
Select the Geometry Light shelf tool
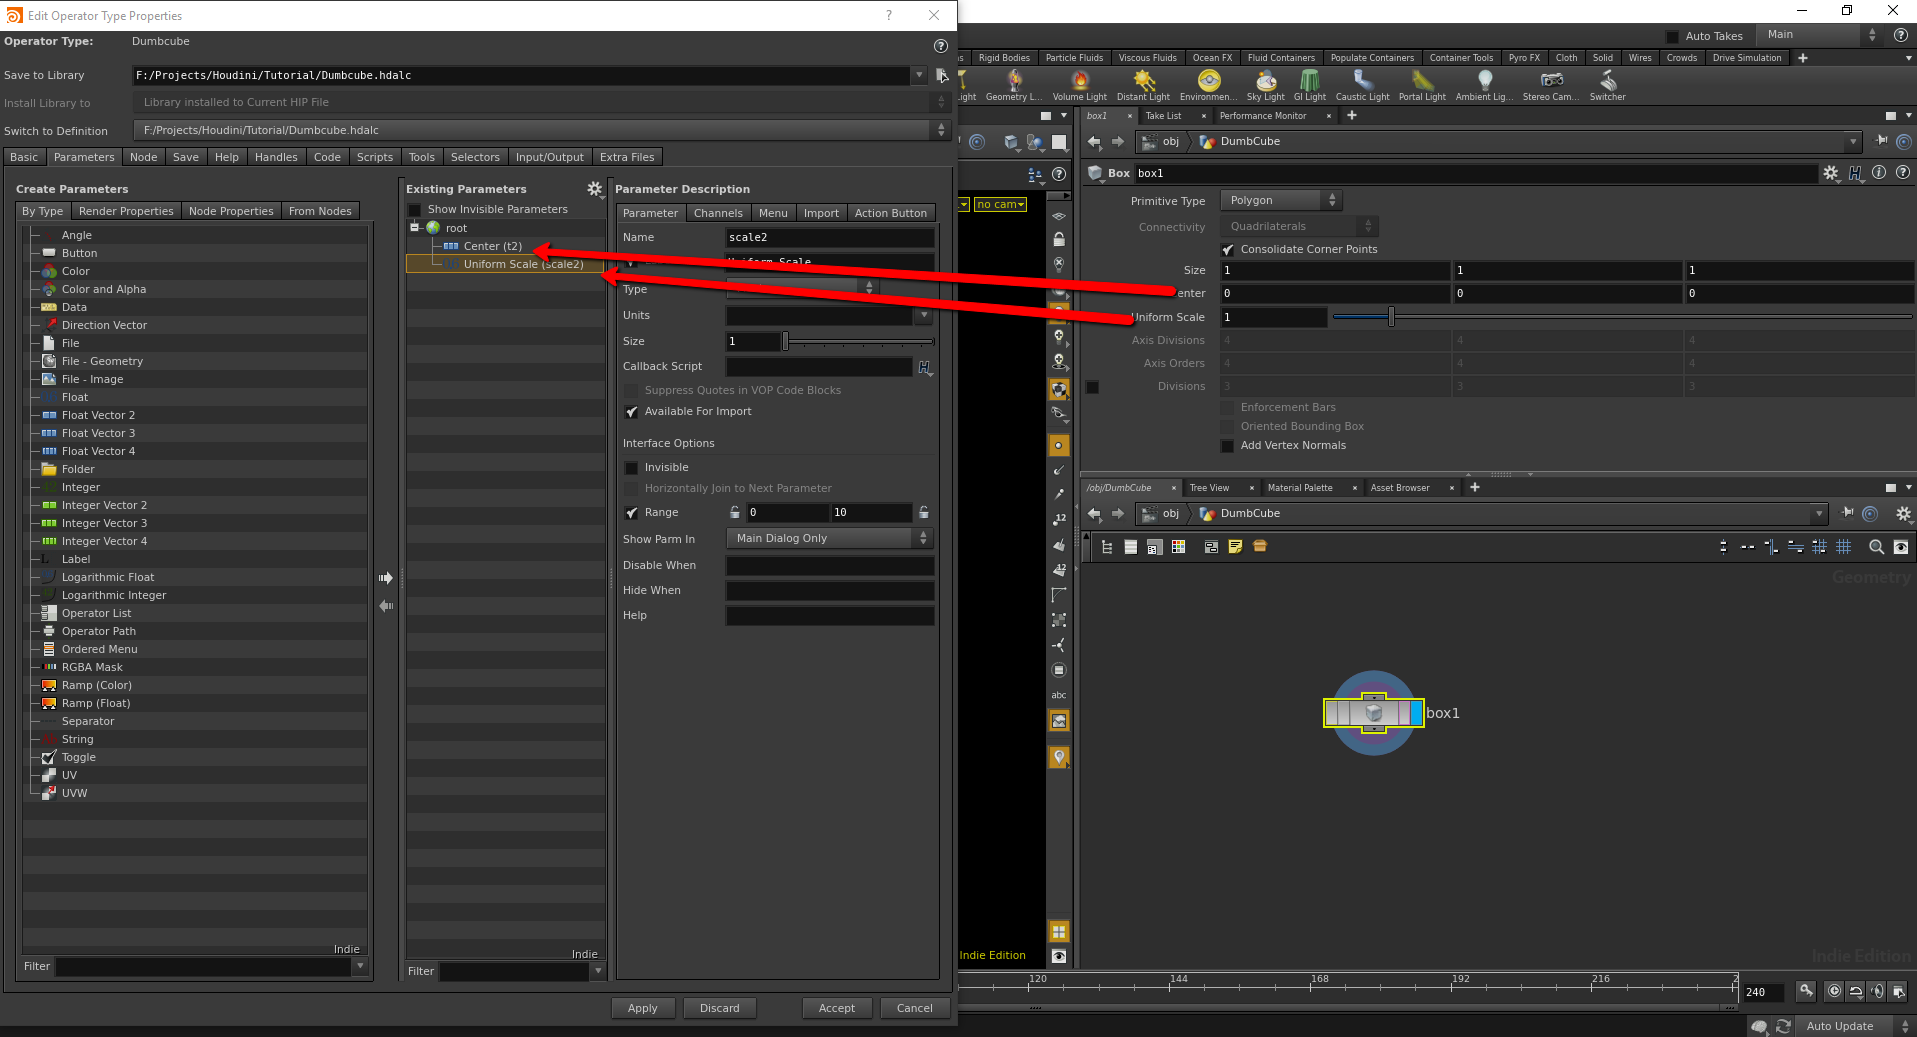tap(1014, 85)
